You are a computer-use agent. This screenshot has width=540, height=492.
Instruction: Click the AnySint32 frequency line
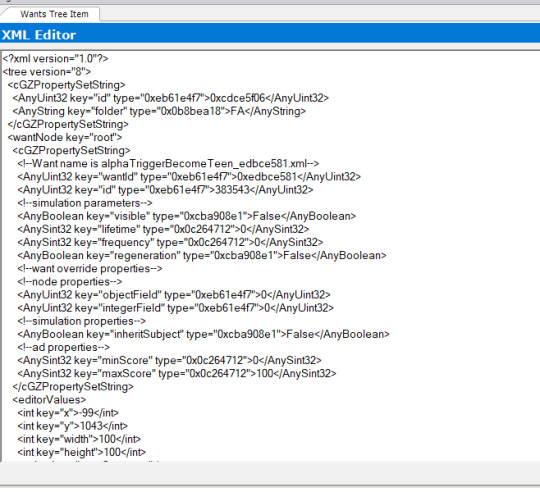click(x=170, y=242)
